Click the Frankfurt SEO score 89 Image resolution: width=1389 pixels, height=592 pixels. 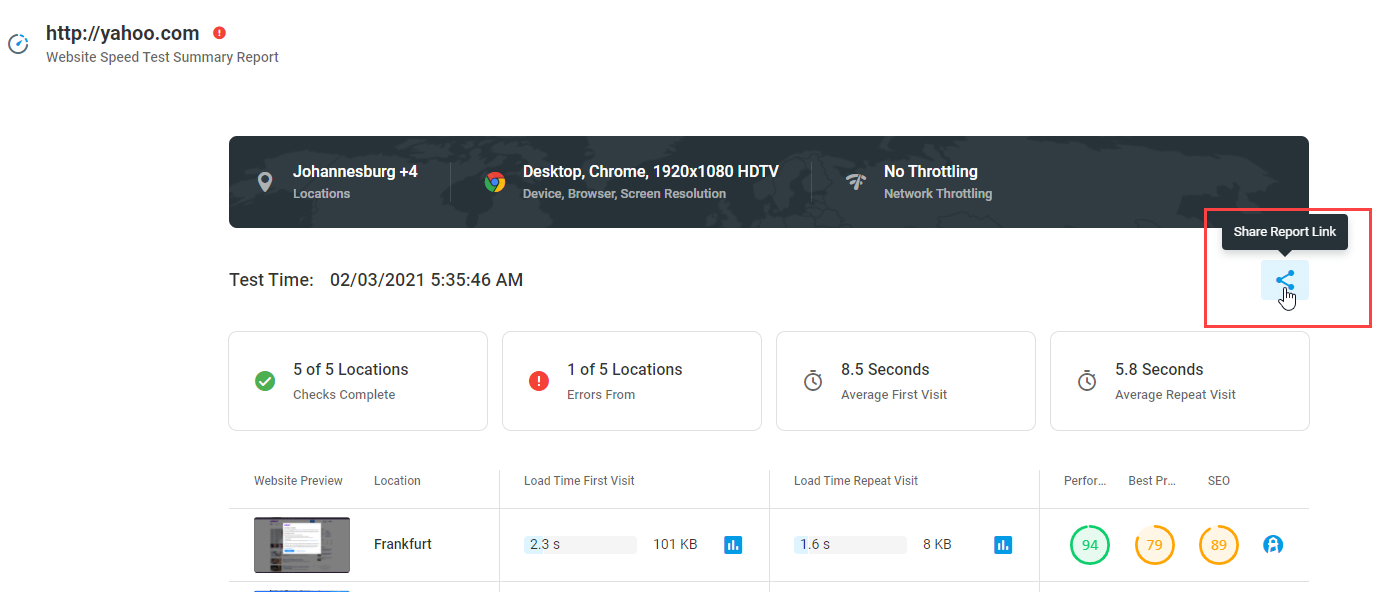1218,545
